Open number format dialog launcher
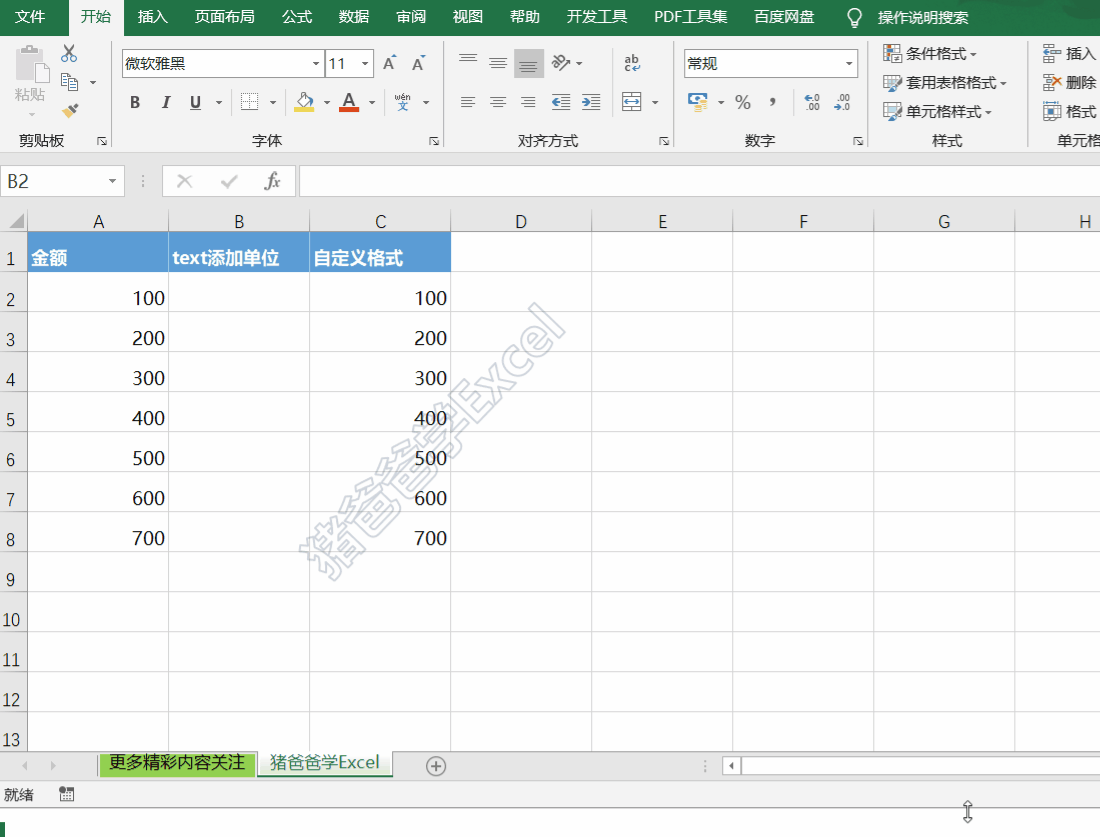 (x=858, y=142)
